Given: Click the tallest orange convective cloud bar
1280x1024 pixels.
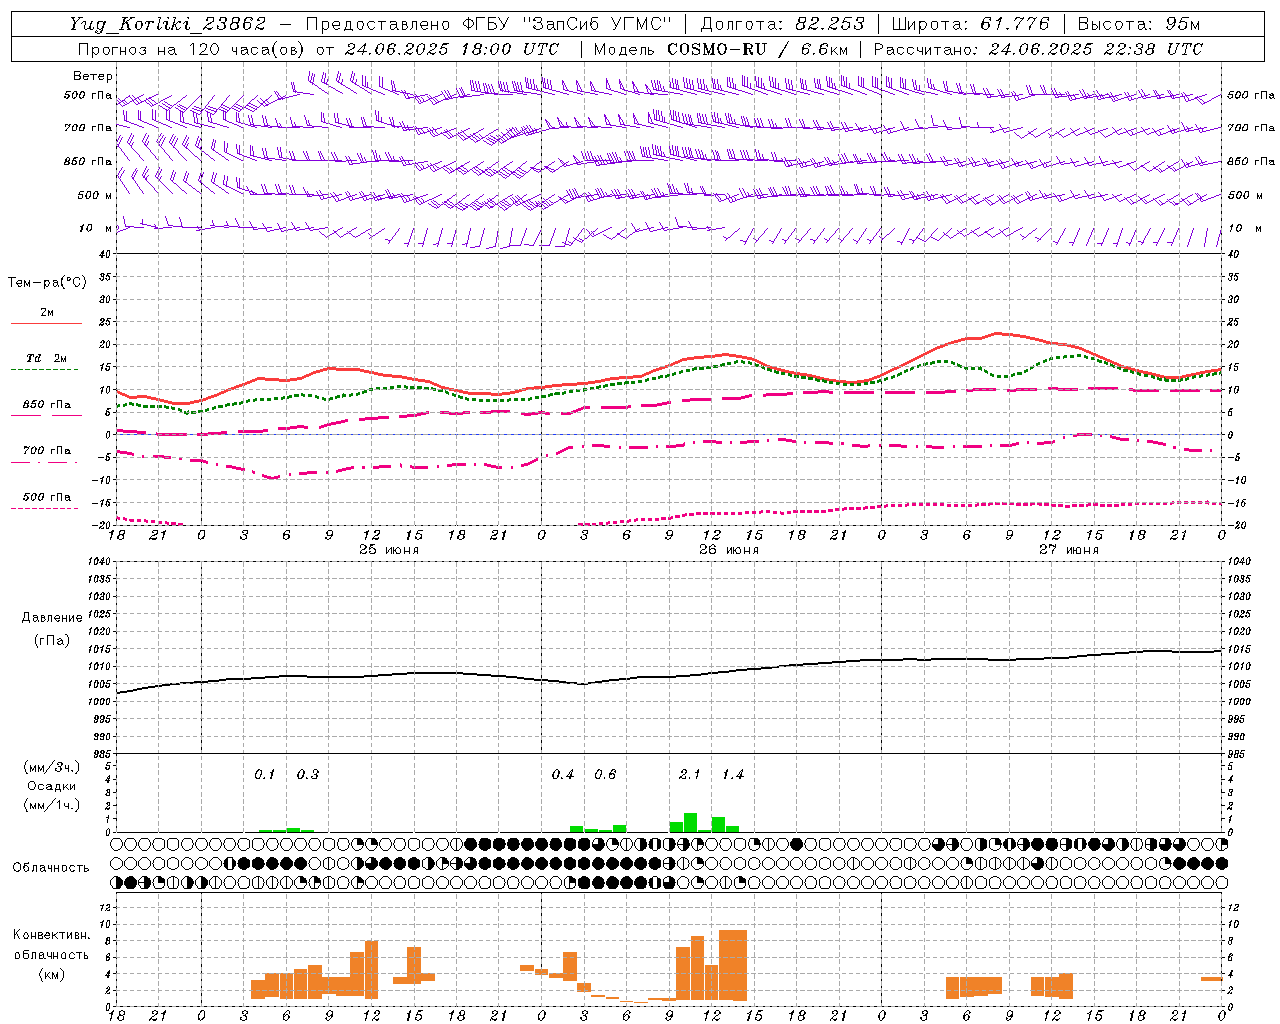Looking at the screenshot, I should (733, 965).
